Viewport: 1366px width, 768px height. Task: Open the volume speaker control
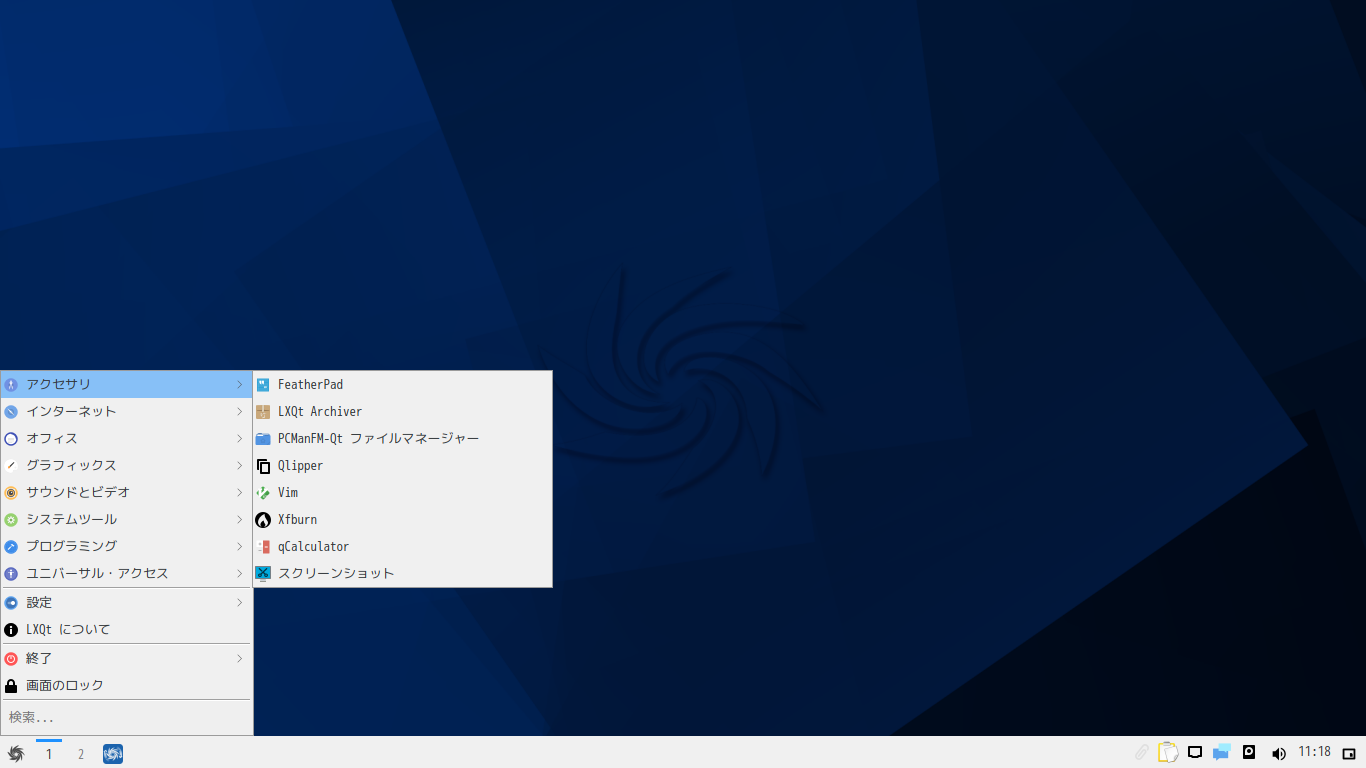[x=1278, y=753]
